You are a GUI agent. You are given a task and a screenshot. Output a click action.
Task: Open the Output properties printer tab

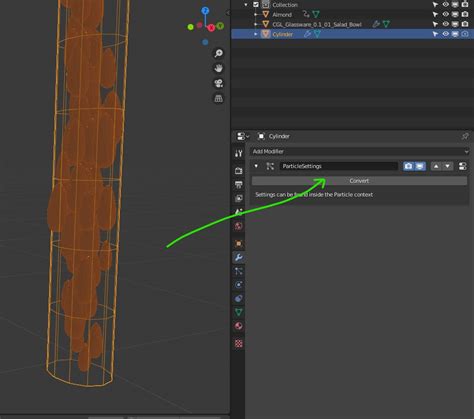point(238,184)
